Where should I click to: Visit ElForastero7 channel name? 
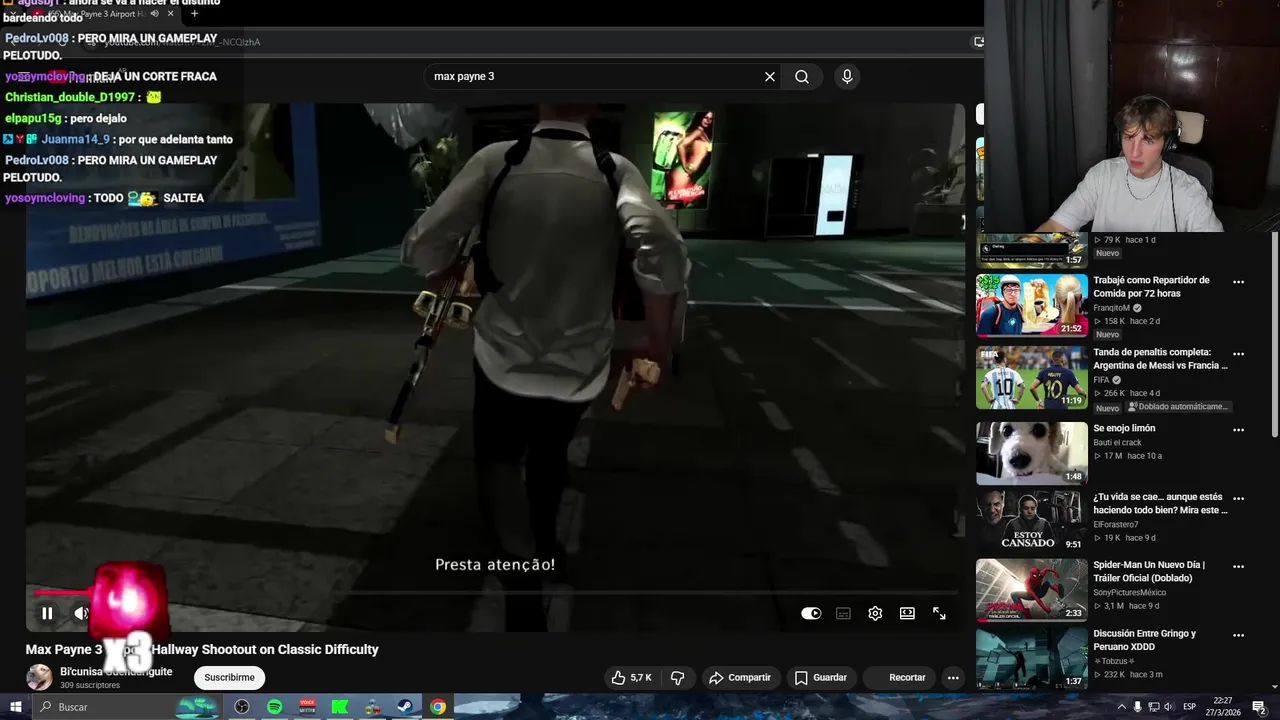[x=1118, y=524]
